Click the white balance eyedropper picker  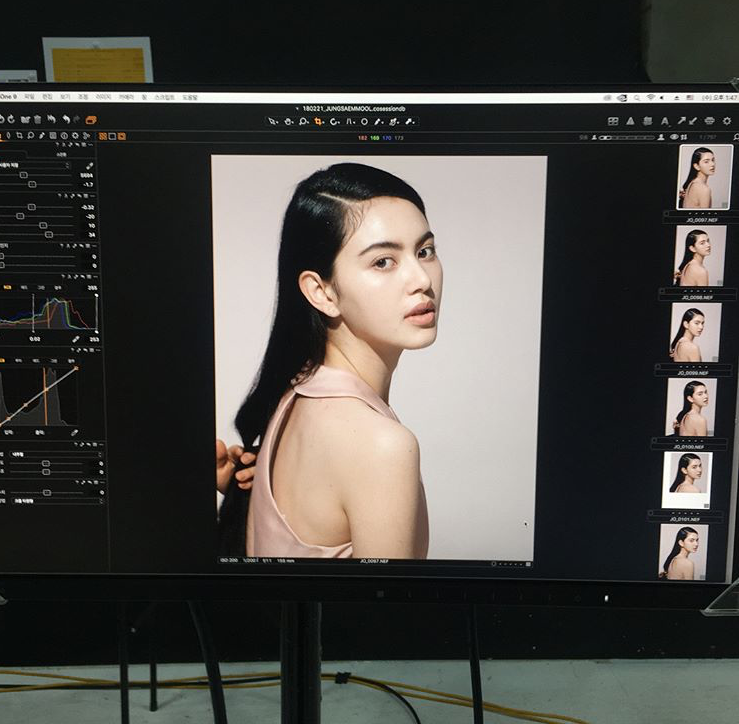(x=89, y=165)
